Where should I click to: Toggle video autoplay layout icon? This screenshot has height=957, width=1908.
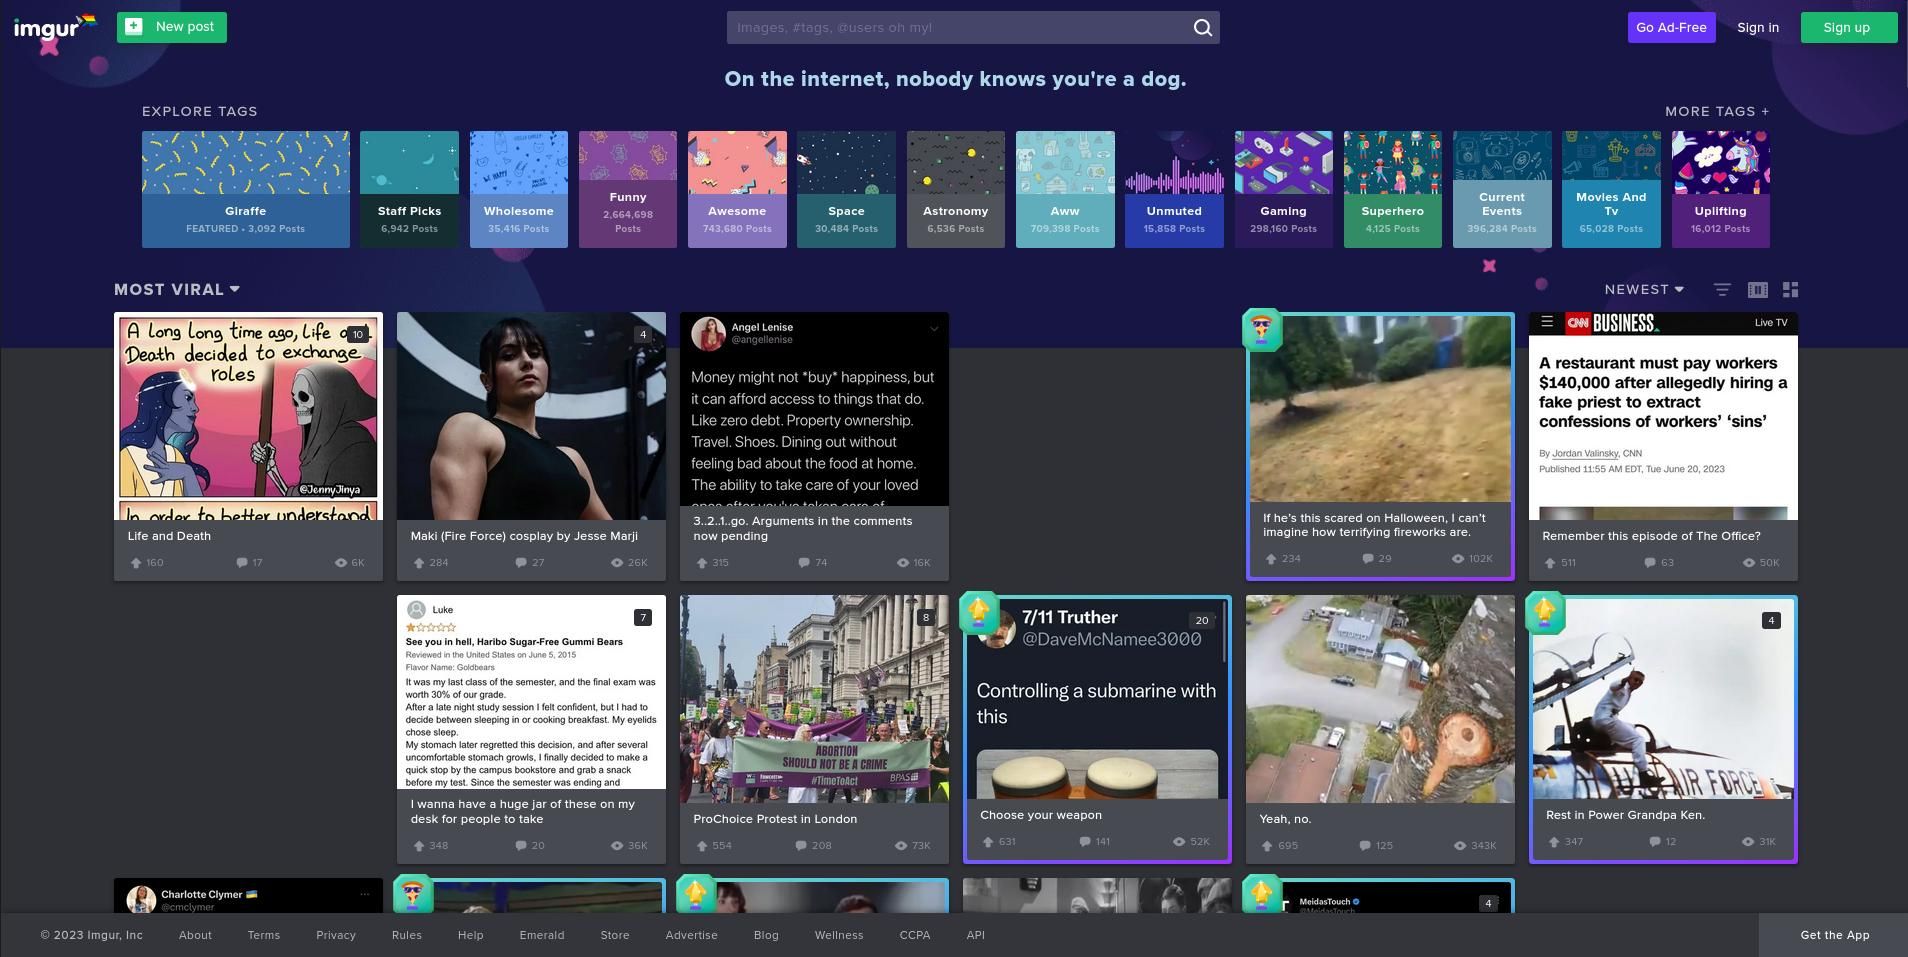[1757, 290]
